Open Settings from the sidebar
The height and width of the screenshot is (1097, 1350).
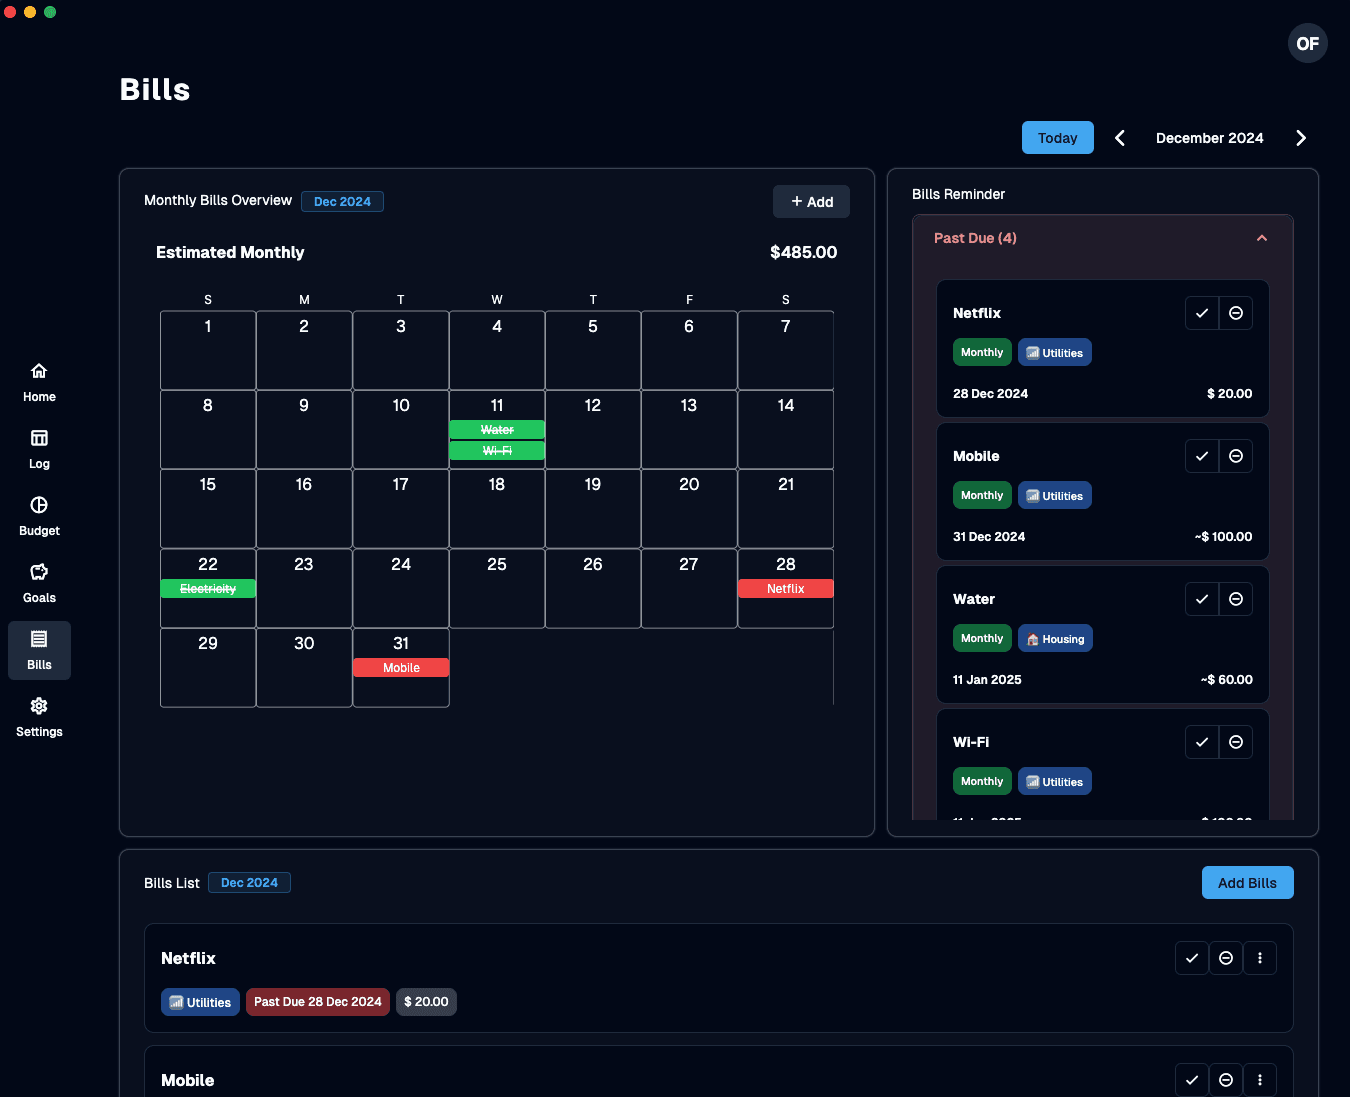(38, 715)
